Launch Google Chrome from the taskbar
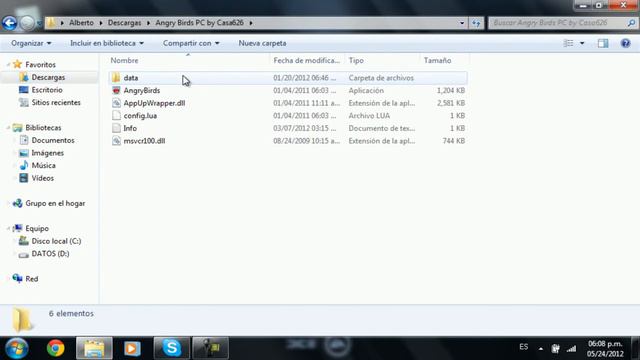 56,348
